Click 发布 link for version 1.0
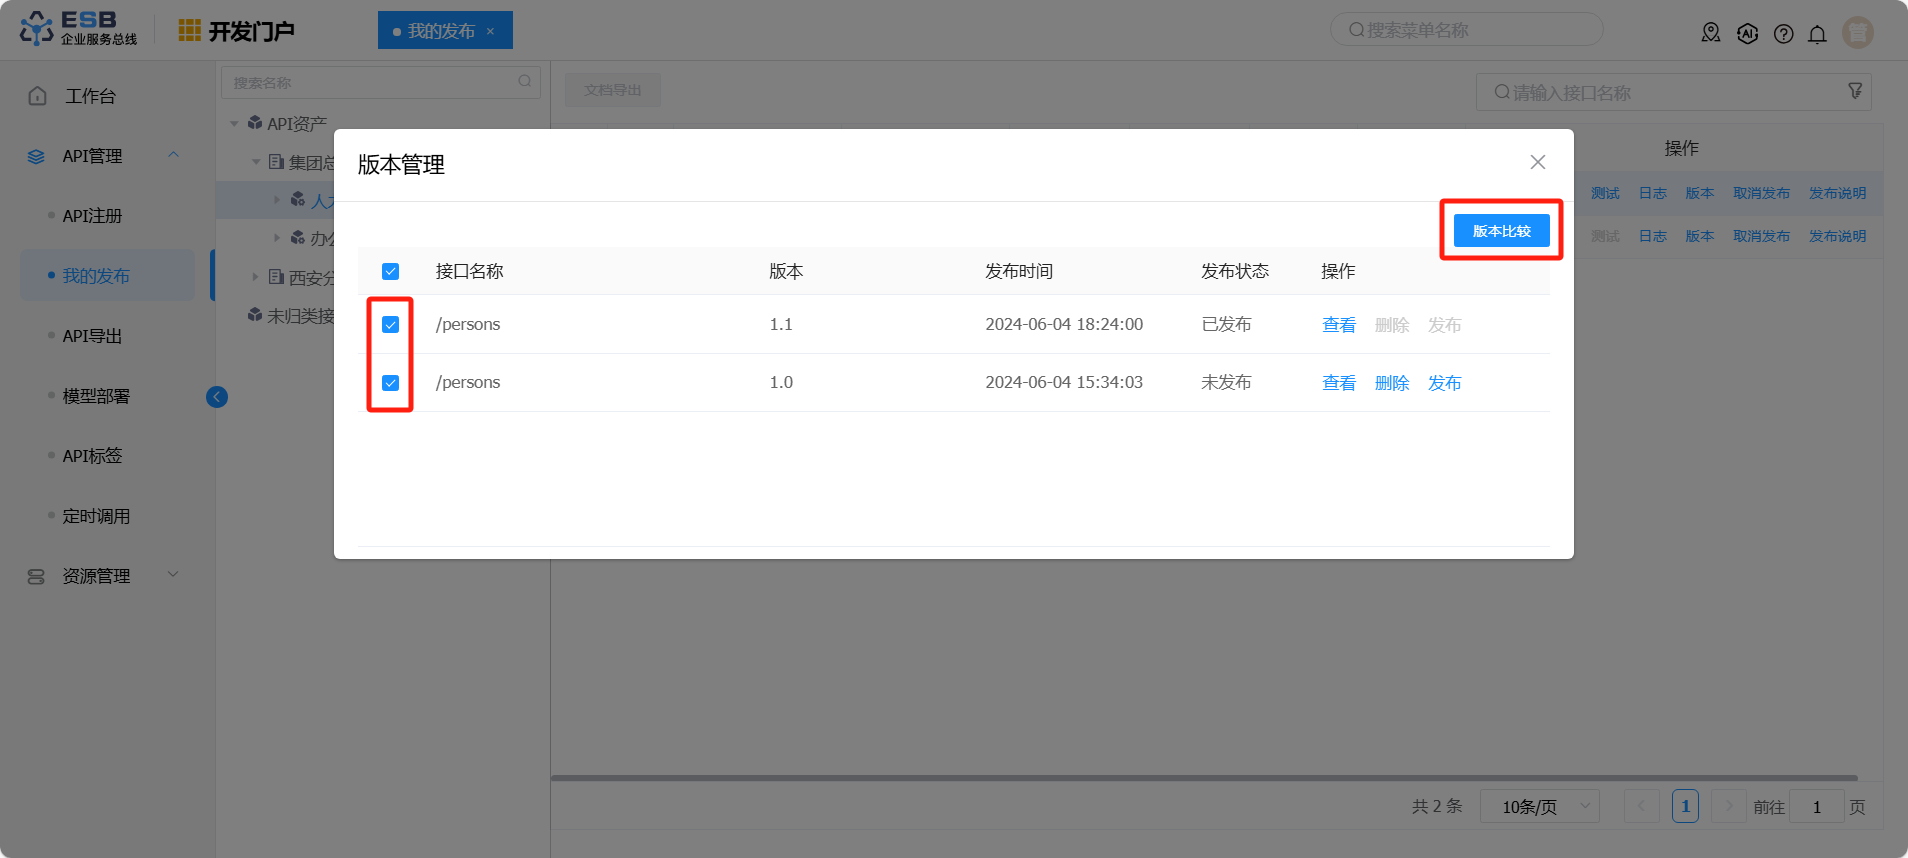Viewport: 1908px width, 858px height. (x=1444, y=383)
